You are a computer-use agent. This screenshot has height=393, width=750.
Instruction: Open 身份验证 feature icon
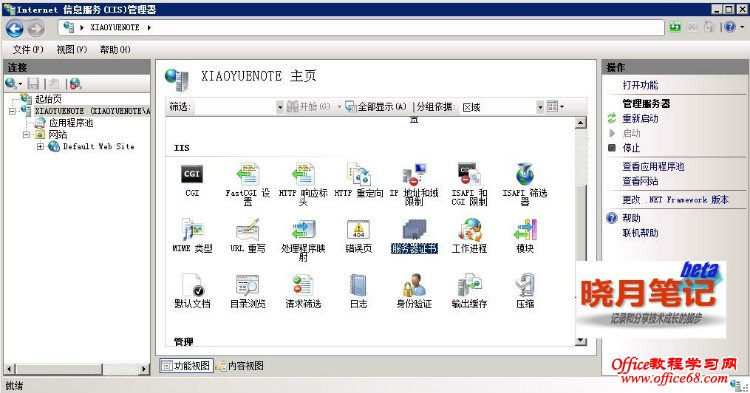(414, 285)
